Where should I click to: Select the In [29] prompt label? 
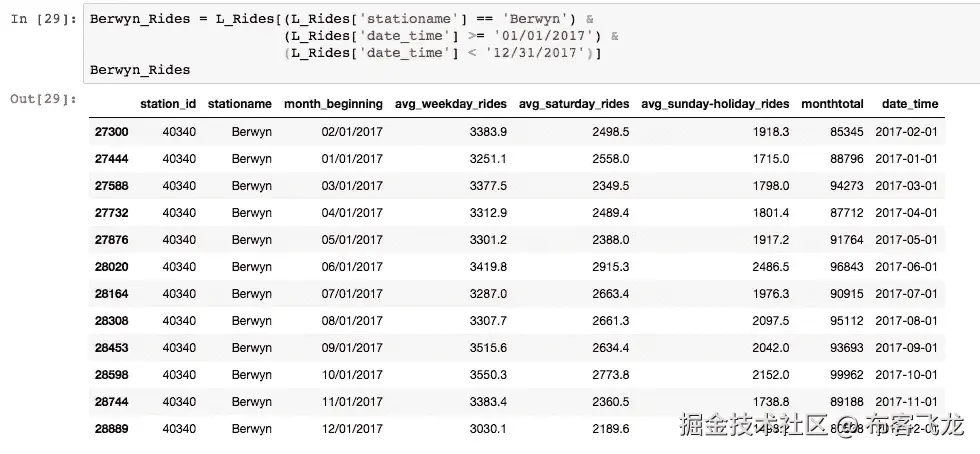click(44, 18)
